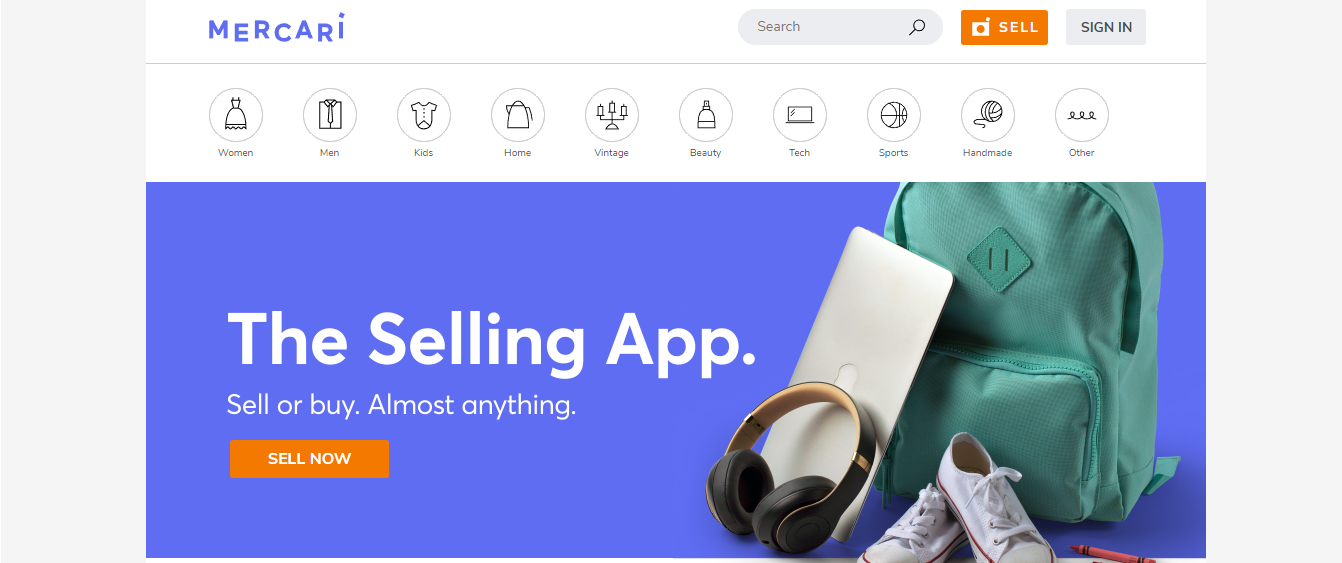
Task: Browse the Home kettle icon
Action: click(x=518, y=115)
